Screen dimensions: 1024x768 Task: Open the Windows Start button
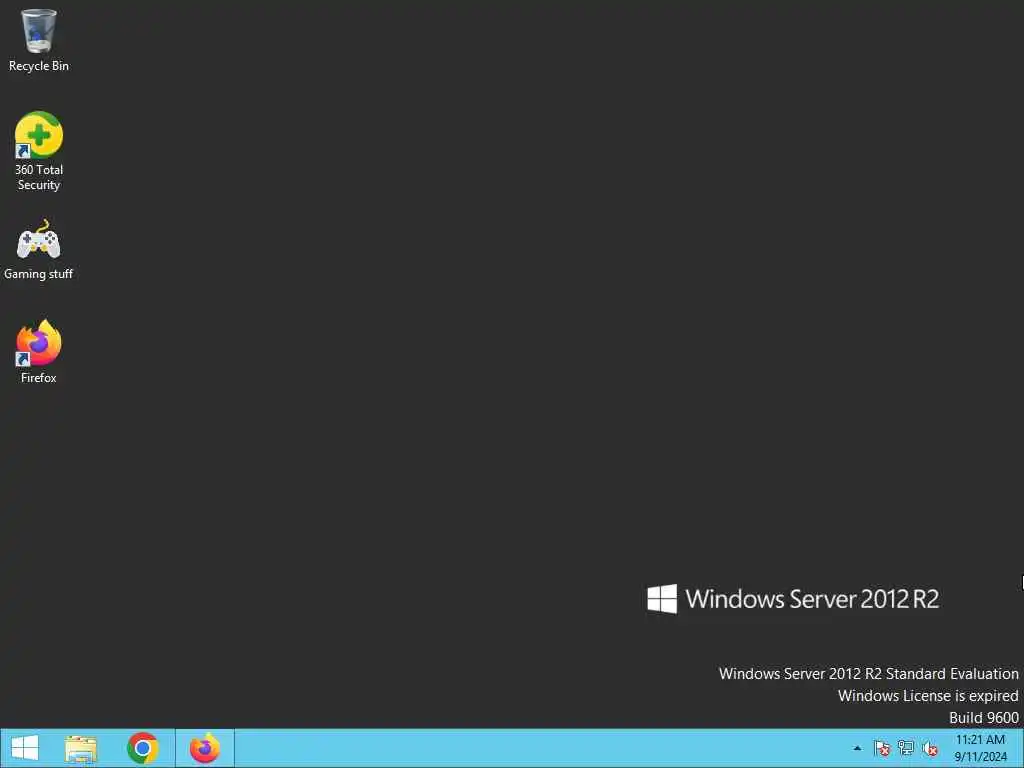pyautogui.click(x=25, y=748)
